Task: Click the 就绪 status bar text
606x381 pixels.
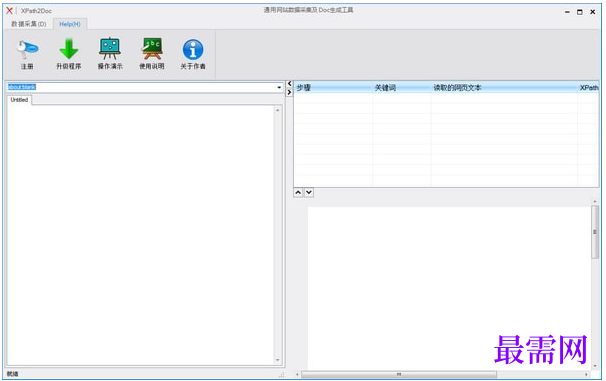Action: point(12,374)
